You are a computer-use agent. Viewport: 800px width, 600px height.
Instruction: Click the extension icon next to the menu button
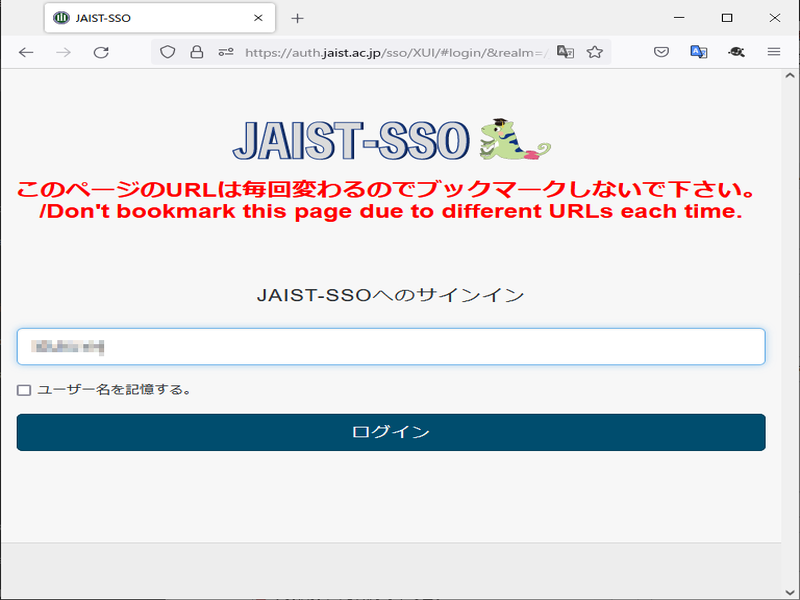[x=736, y=52]
